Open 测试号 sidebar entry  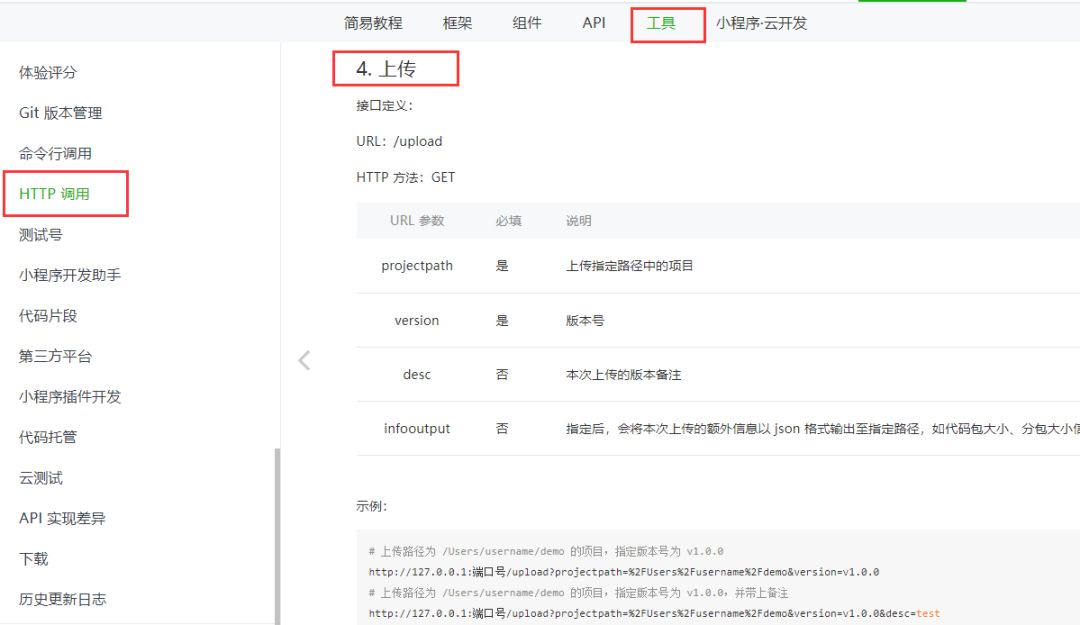tap(41, 235)
